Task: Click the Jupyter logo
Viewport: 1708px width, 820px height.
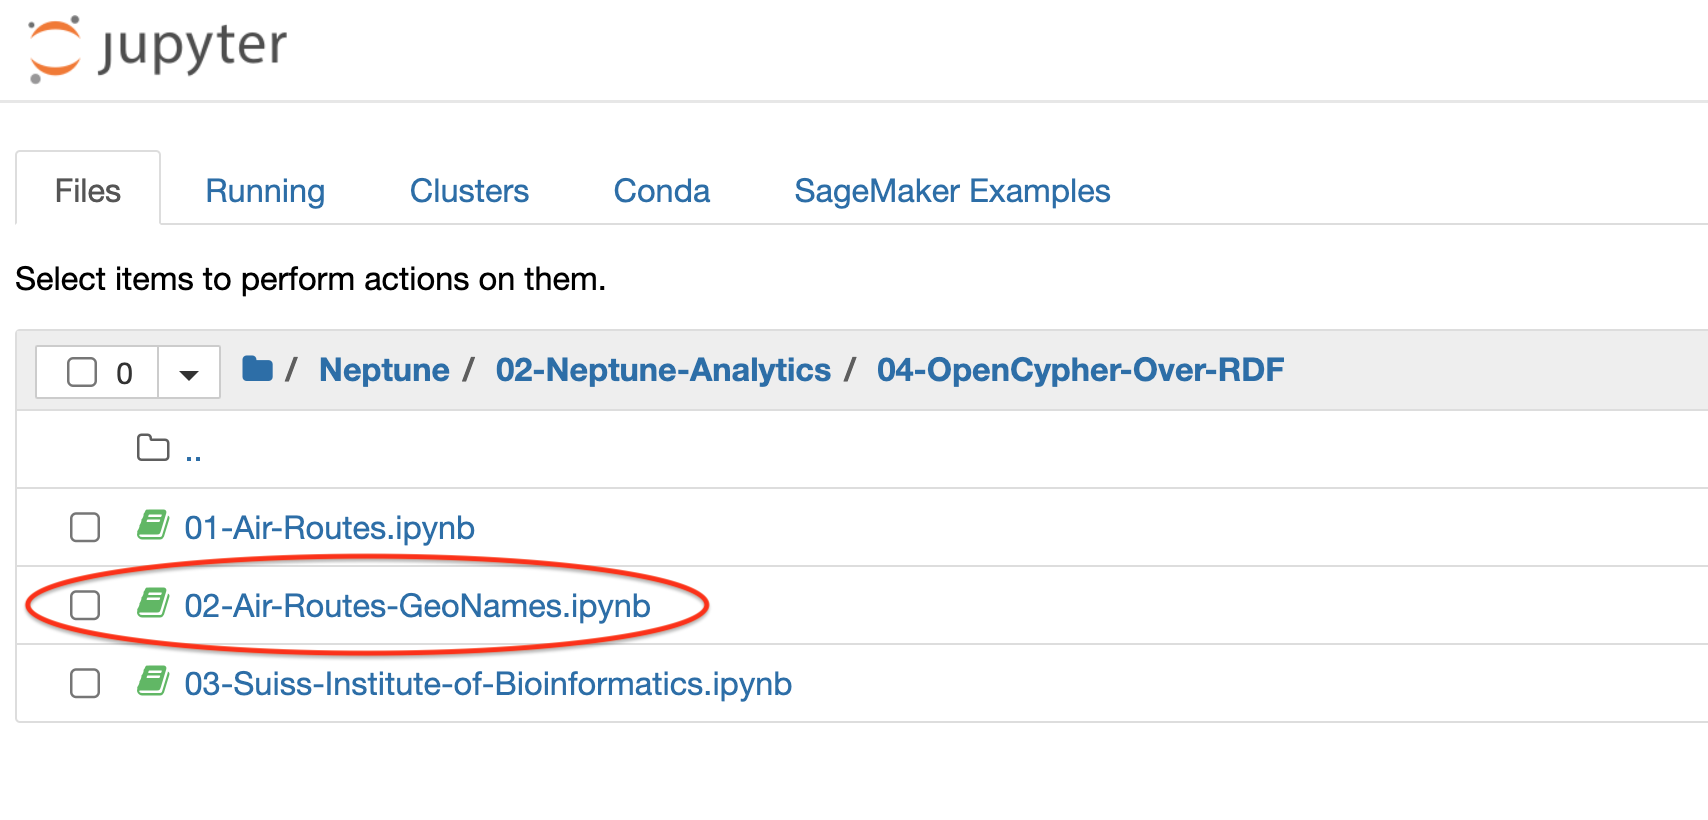Action: point(157,47)
